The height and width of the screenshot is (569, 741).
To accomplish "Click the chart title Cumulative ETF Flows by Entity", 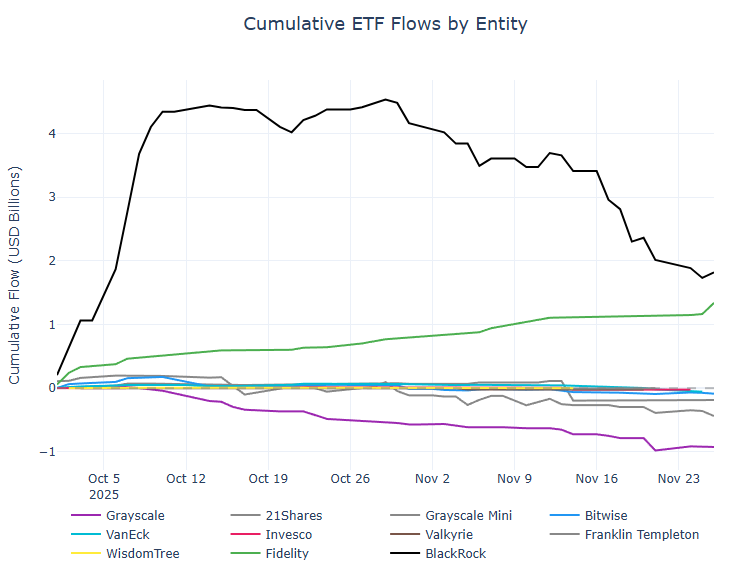I will tap(385, 23).
